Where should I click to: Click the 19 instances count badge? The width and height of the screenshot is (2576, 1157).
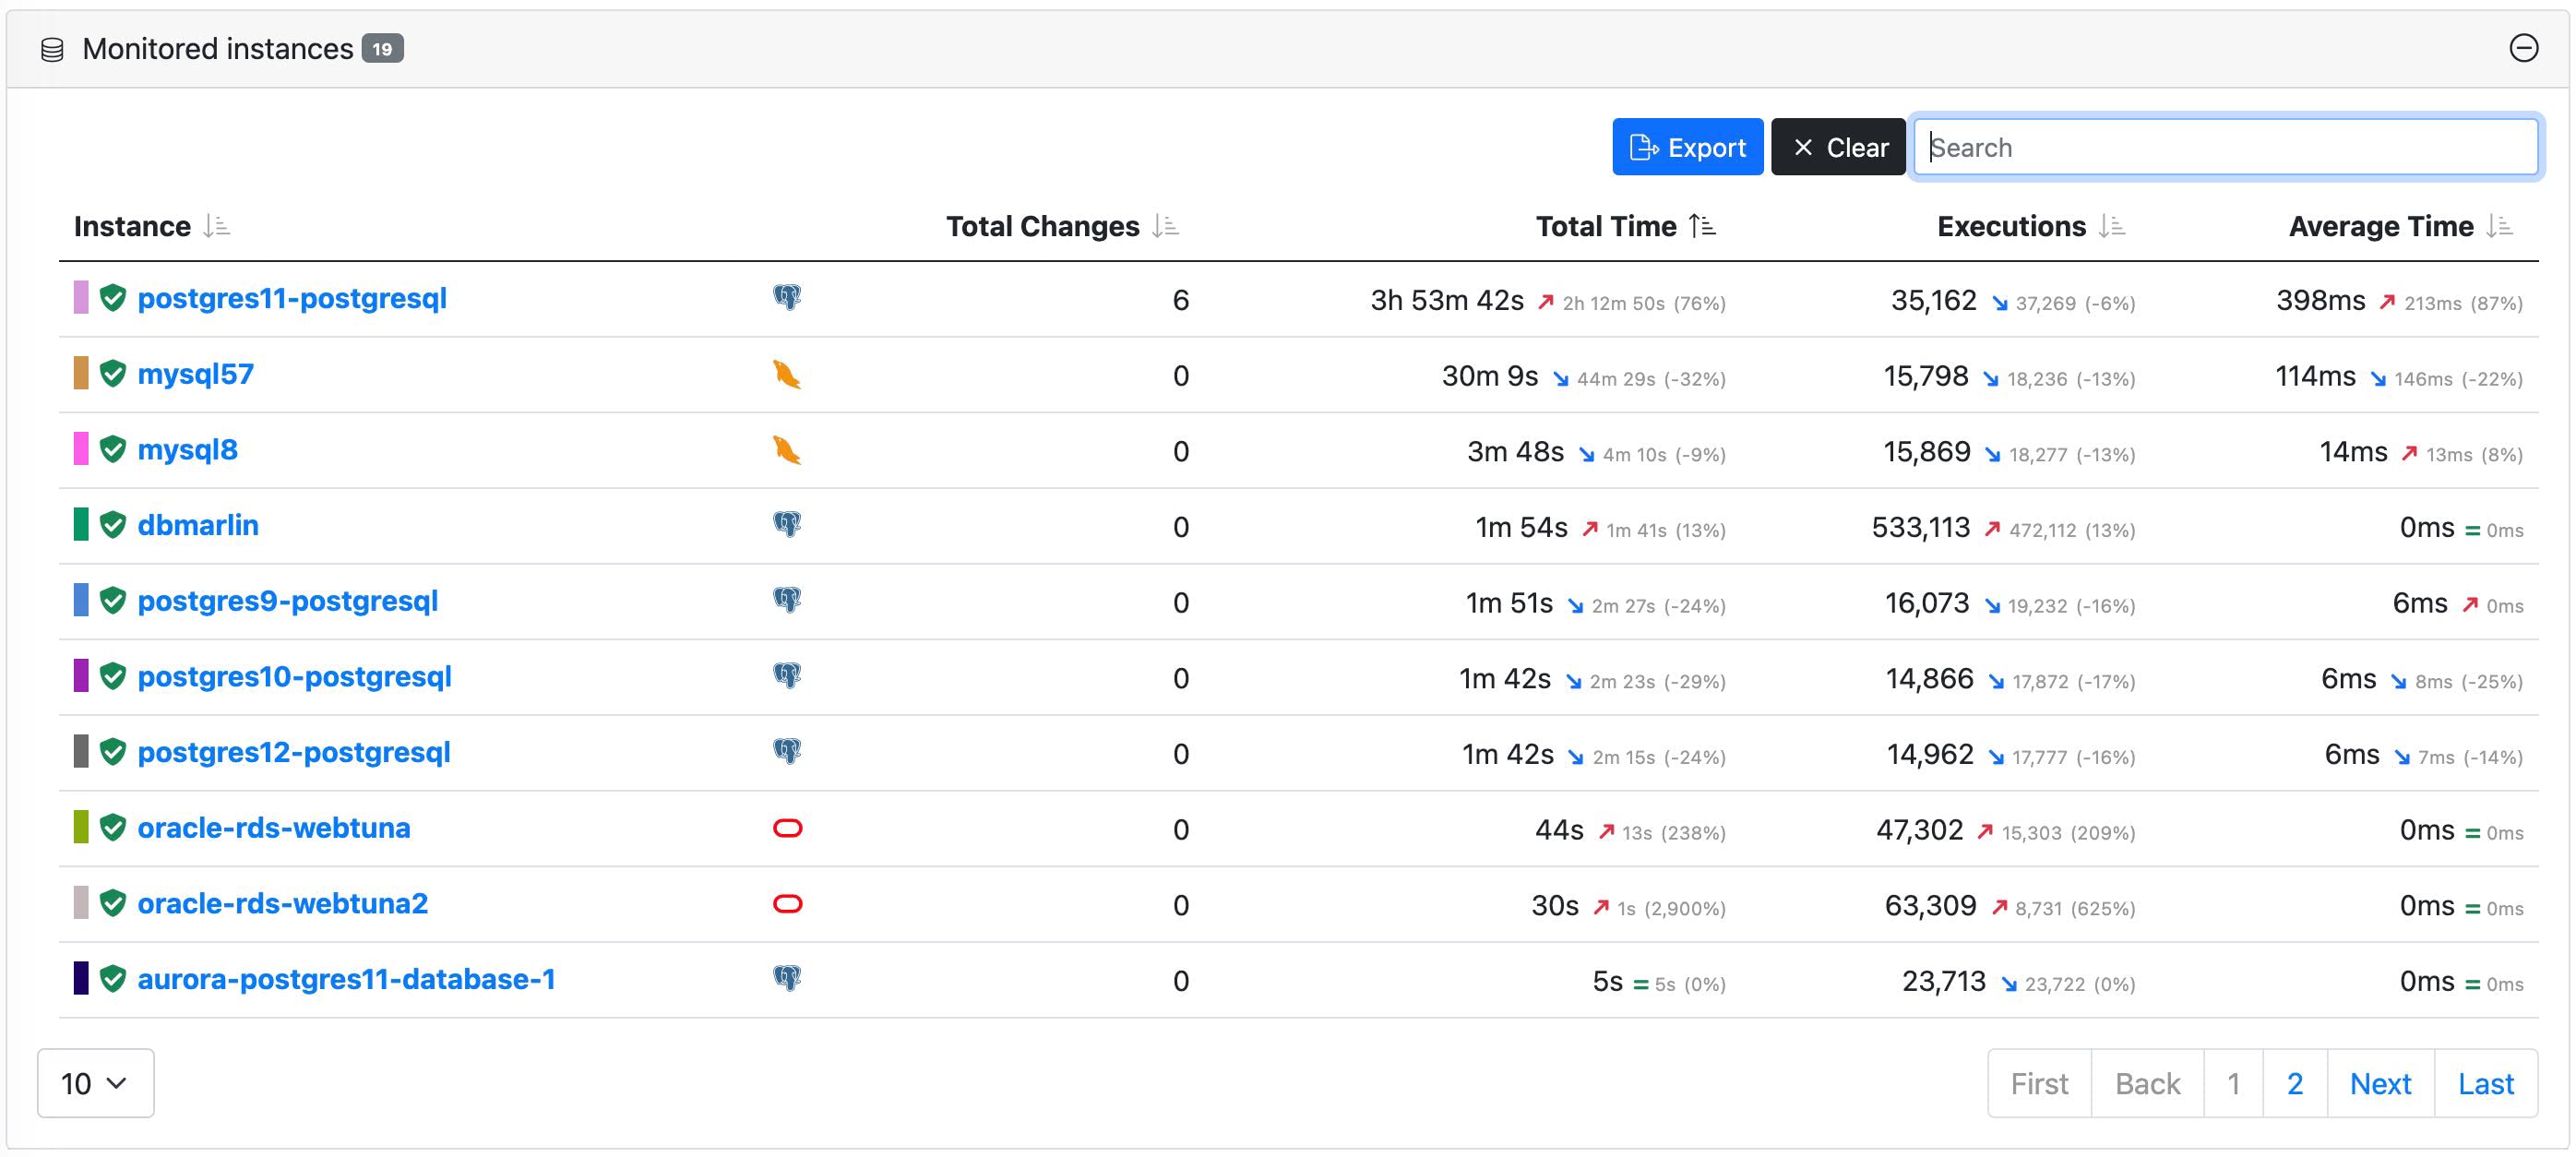coord(382,49)
